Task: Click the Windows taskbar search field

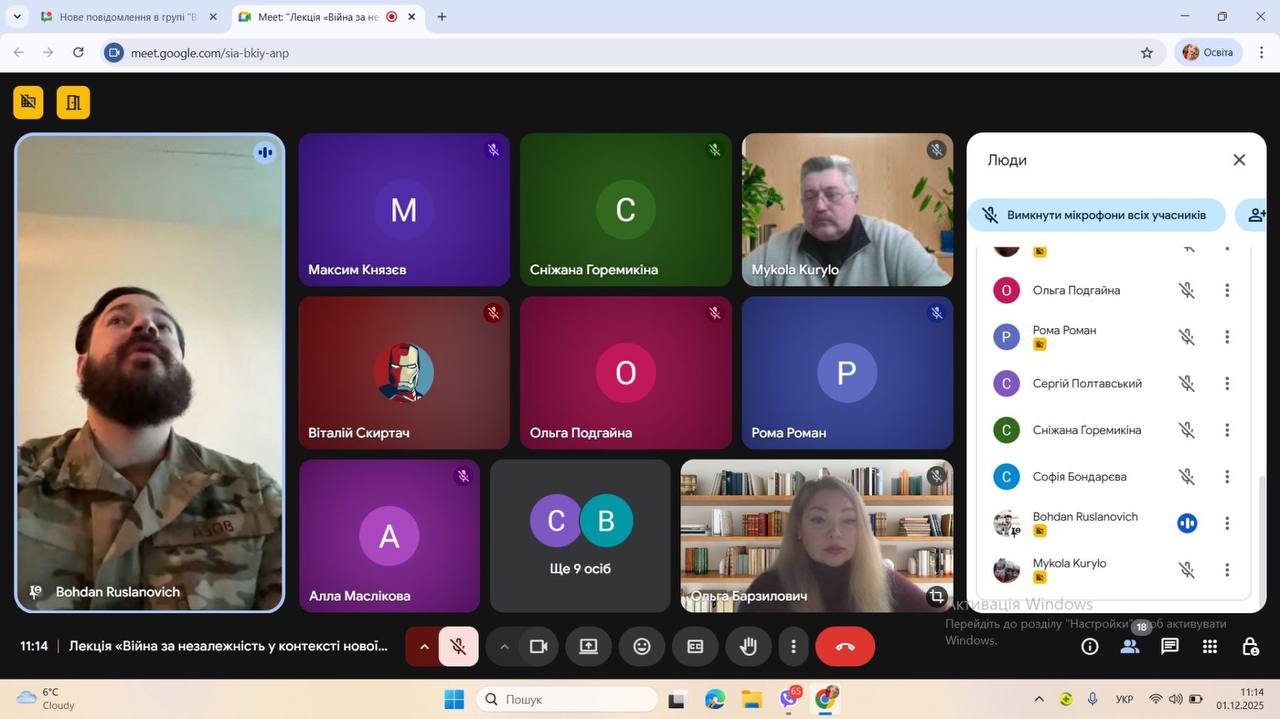Action: click(567, 700)
